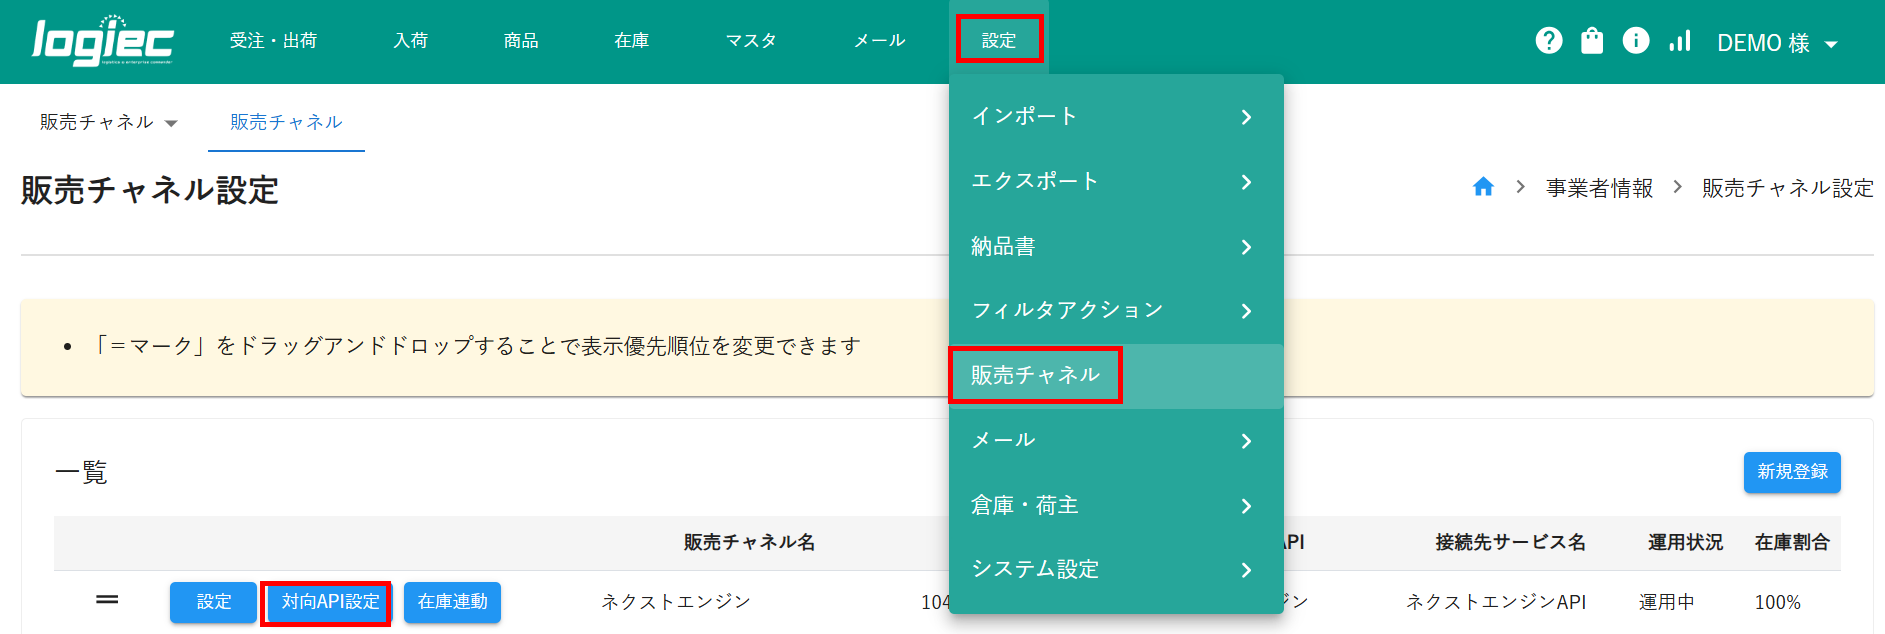Open the 設定 menu in top navigation

click(999, 41)
